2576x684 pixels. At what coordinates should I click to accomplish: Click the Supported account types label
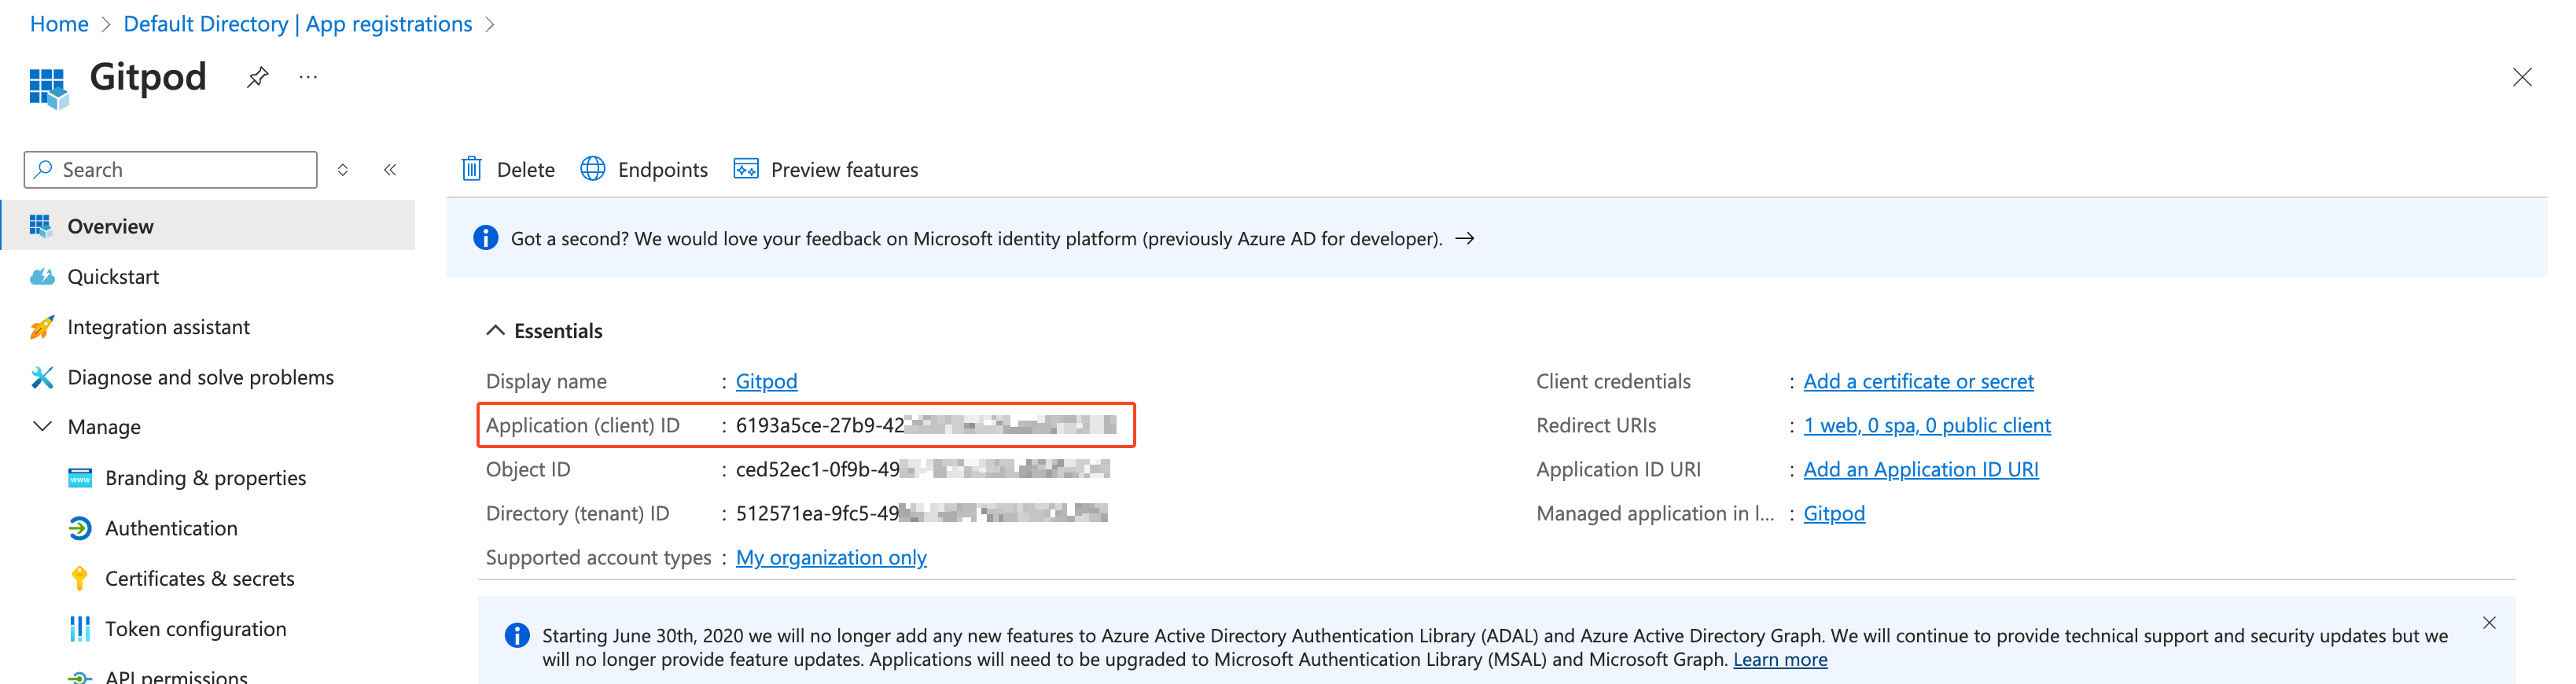pos(598,557)
